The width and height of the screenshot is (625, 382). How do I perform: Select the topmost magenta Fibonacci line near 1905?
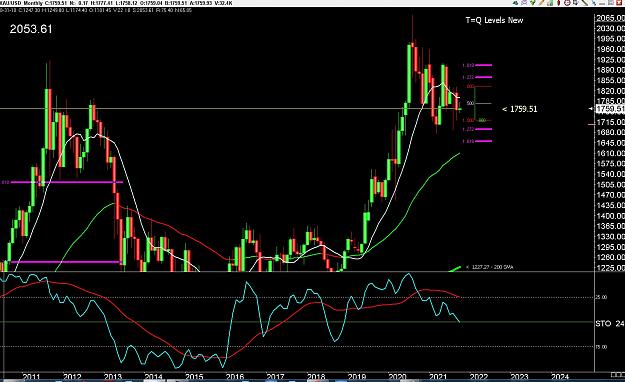(483, 65)
